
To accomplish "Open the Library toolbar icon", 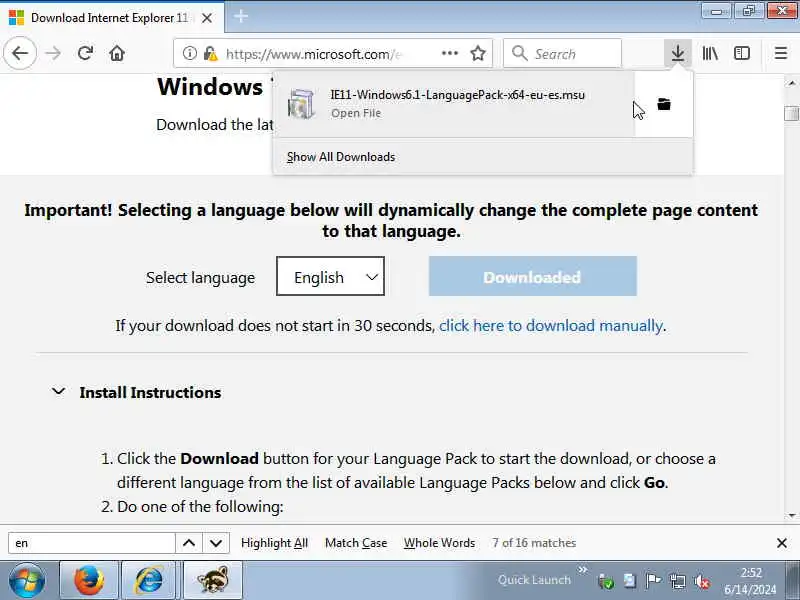I will (x=710, y=53).
